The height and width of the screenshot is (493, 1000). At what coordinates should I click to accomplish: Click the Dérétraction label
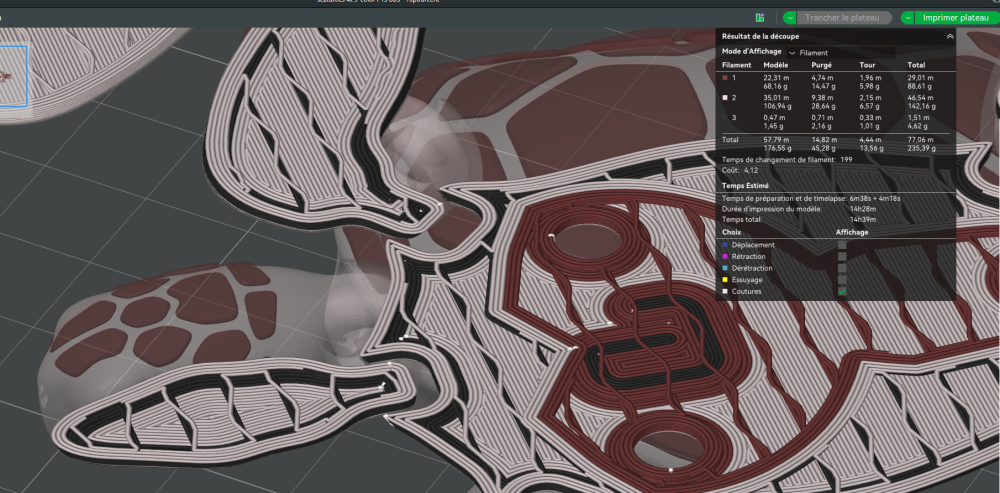click(x=752, y=268)
